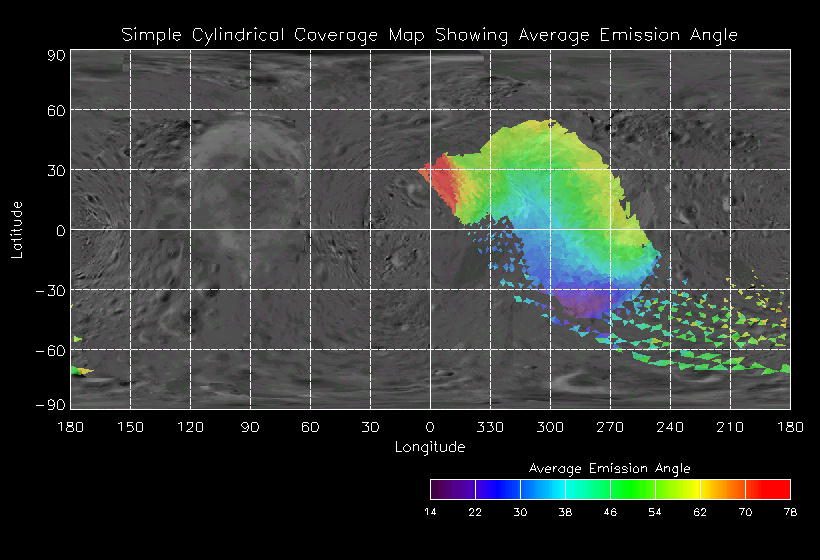Click the latitude tick label '90'
This screenshot has height=560, width=820.
pyautogui.click(x=56, y=55)
